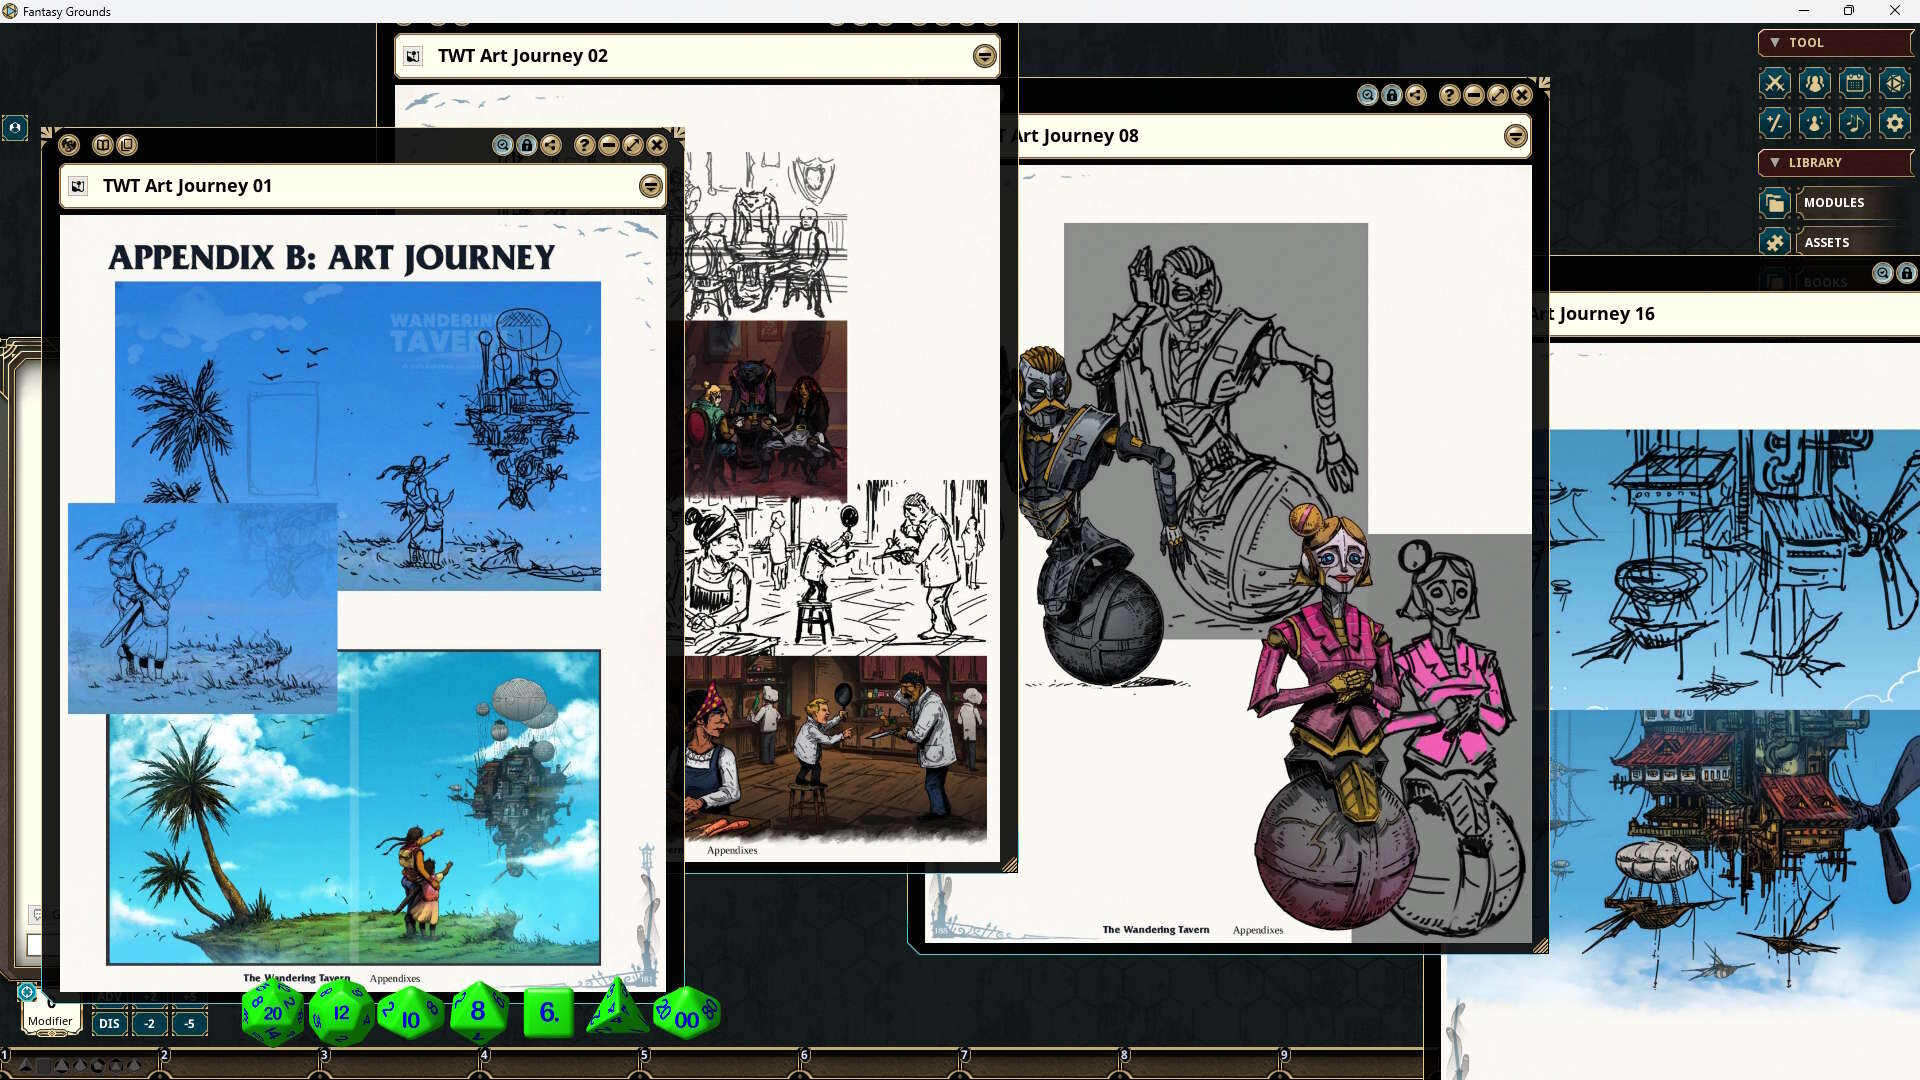Open the Party Sheet tool icon

(x=1815, y=83)
